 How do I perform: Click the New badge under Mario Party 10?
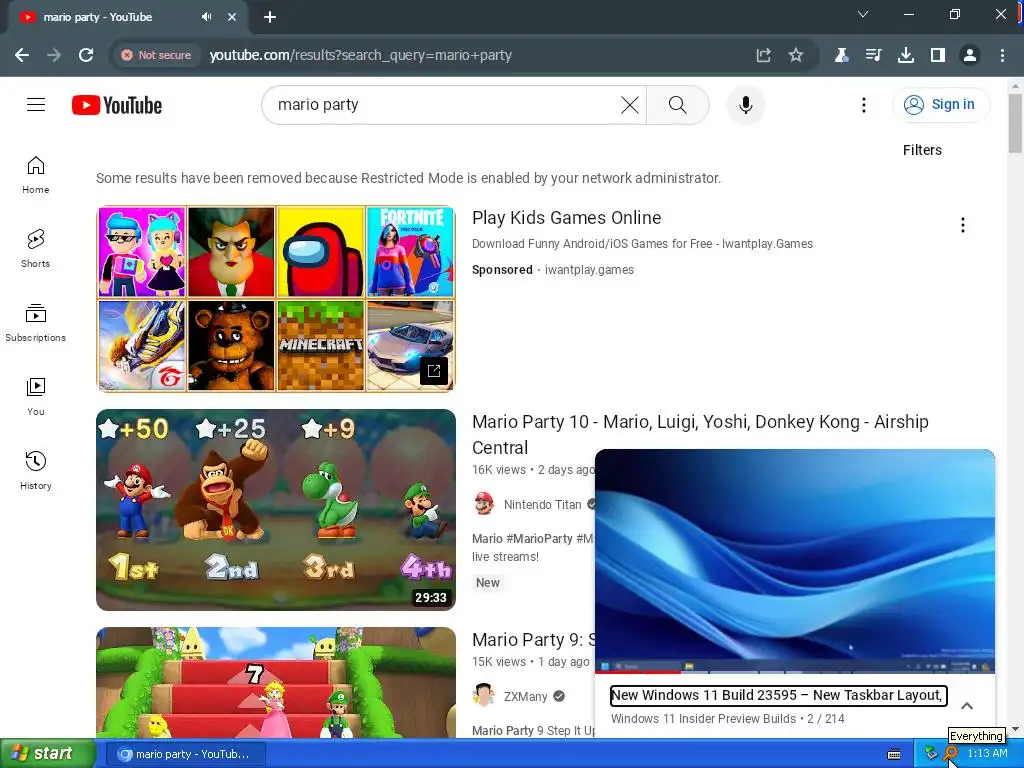pos(488,583)
